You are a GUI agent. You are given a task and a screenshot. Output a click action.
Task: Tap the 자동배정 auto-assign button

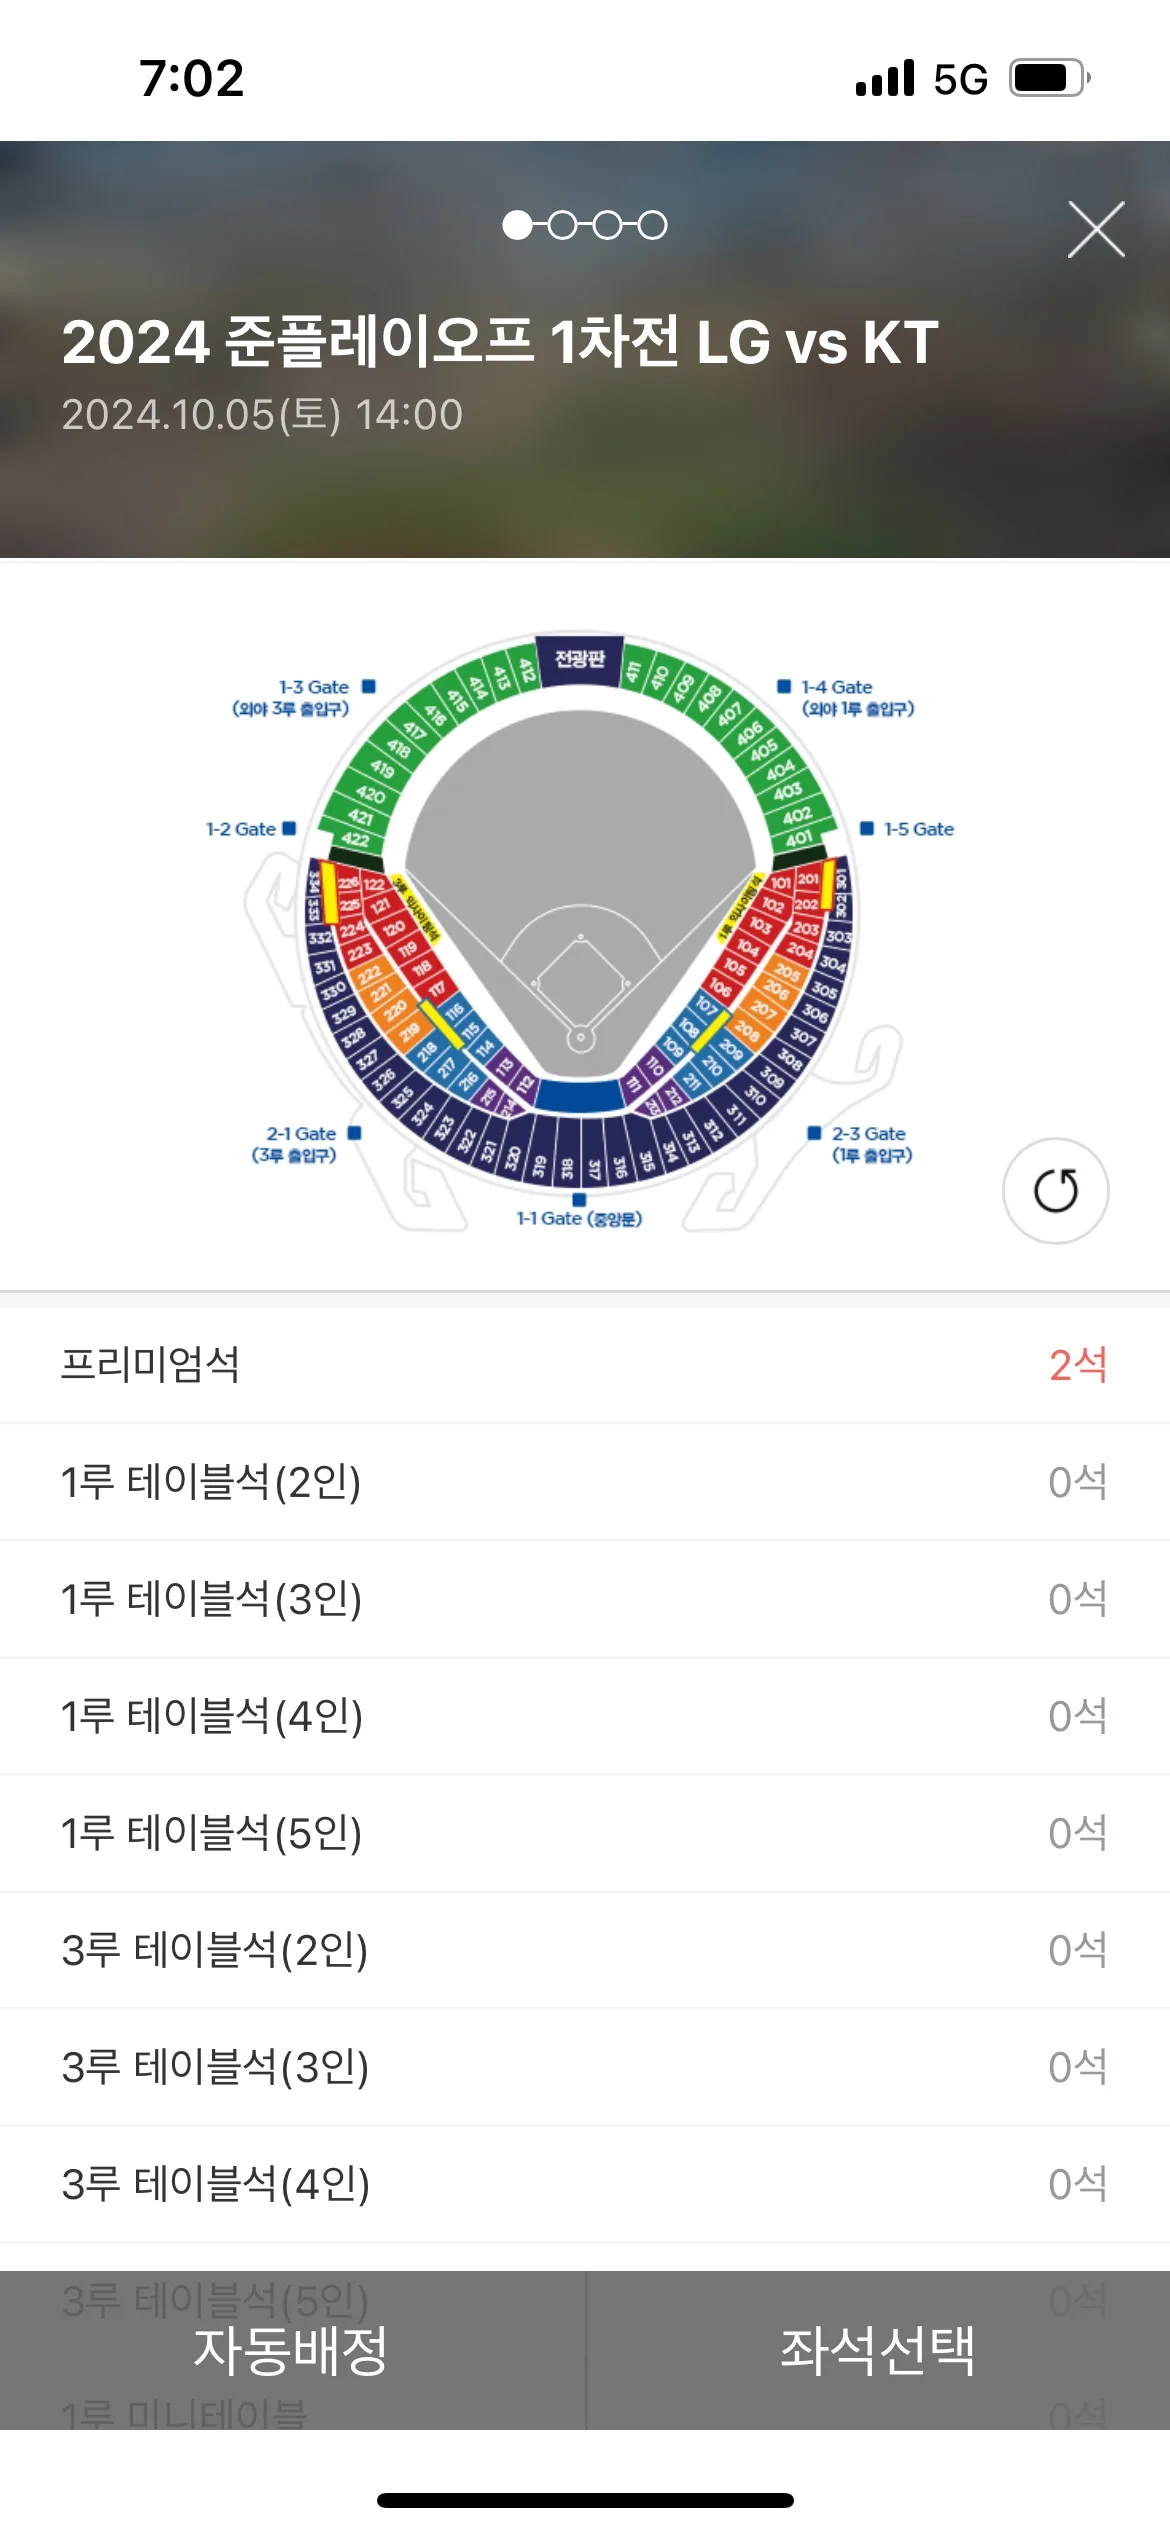(292, 2350)
